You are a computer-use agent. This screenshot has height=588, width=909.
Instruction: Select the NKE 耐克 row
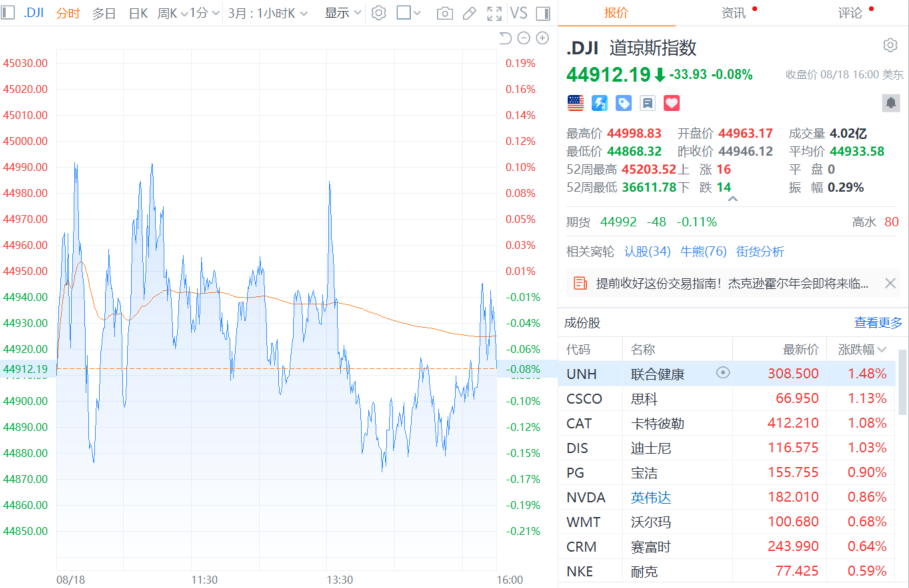[727, 571]
